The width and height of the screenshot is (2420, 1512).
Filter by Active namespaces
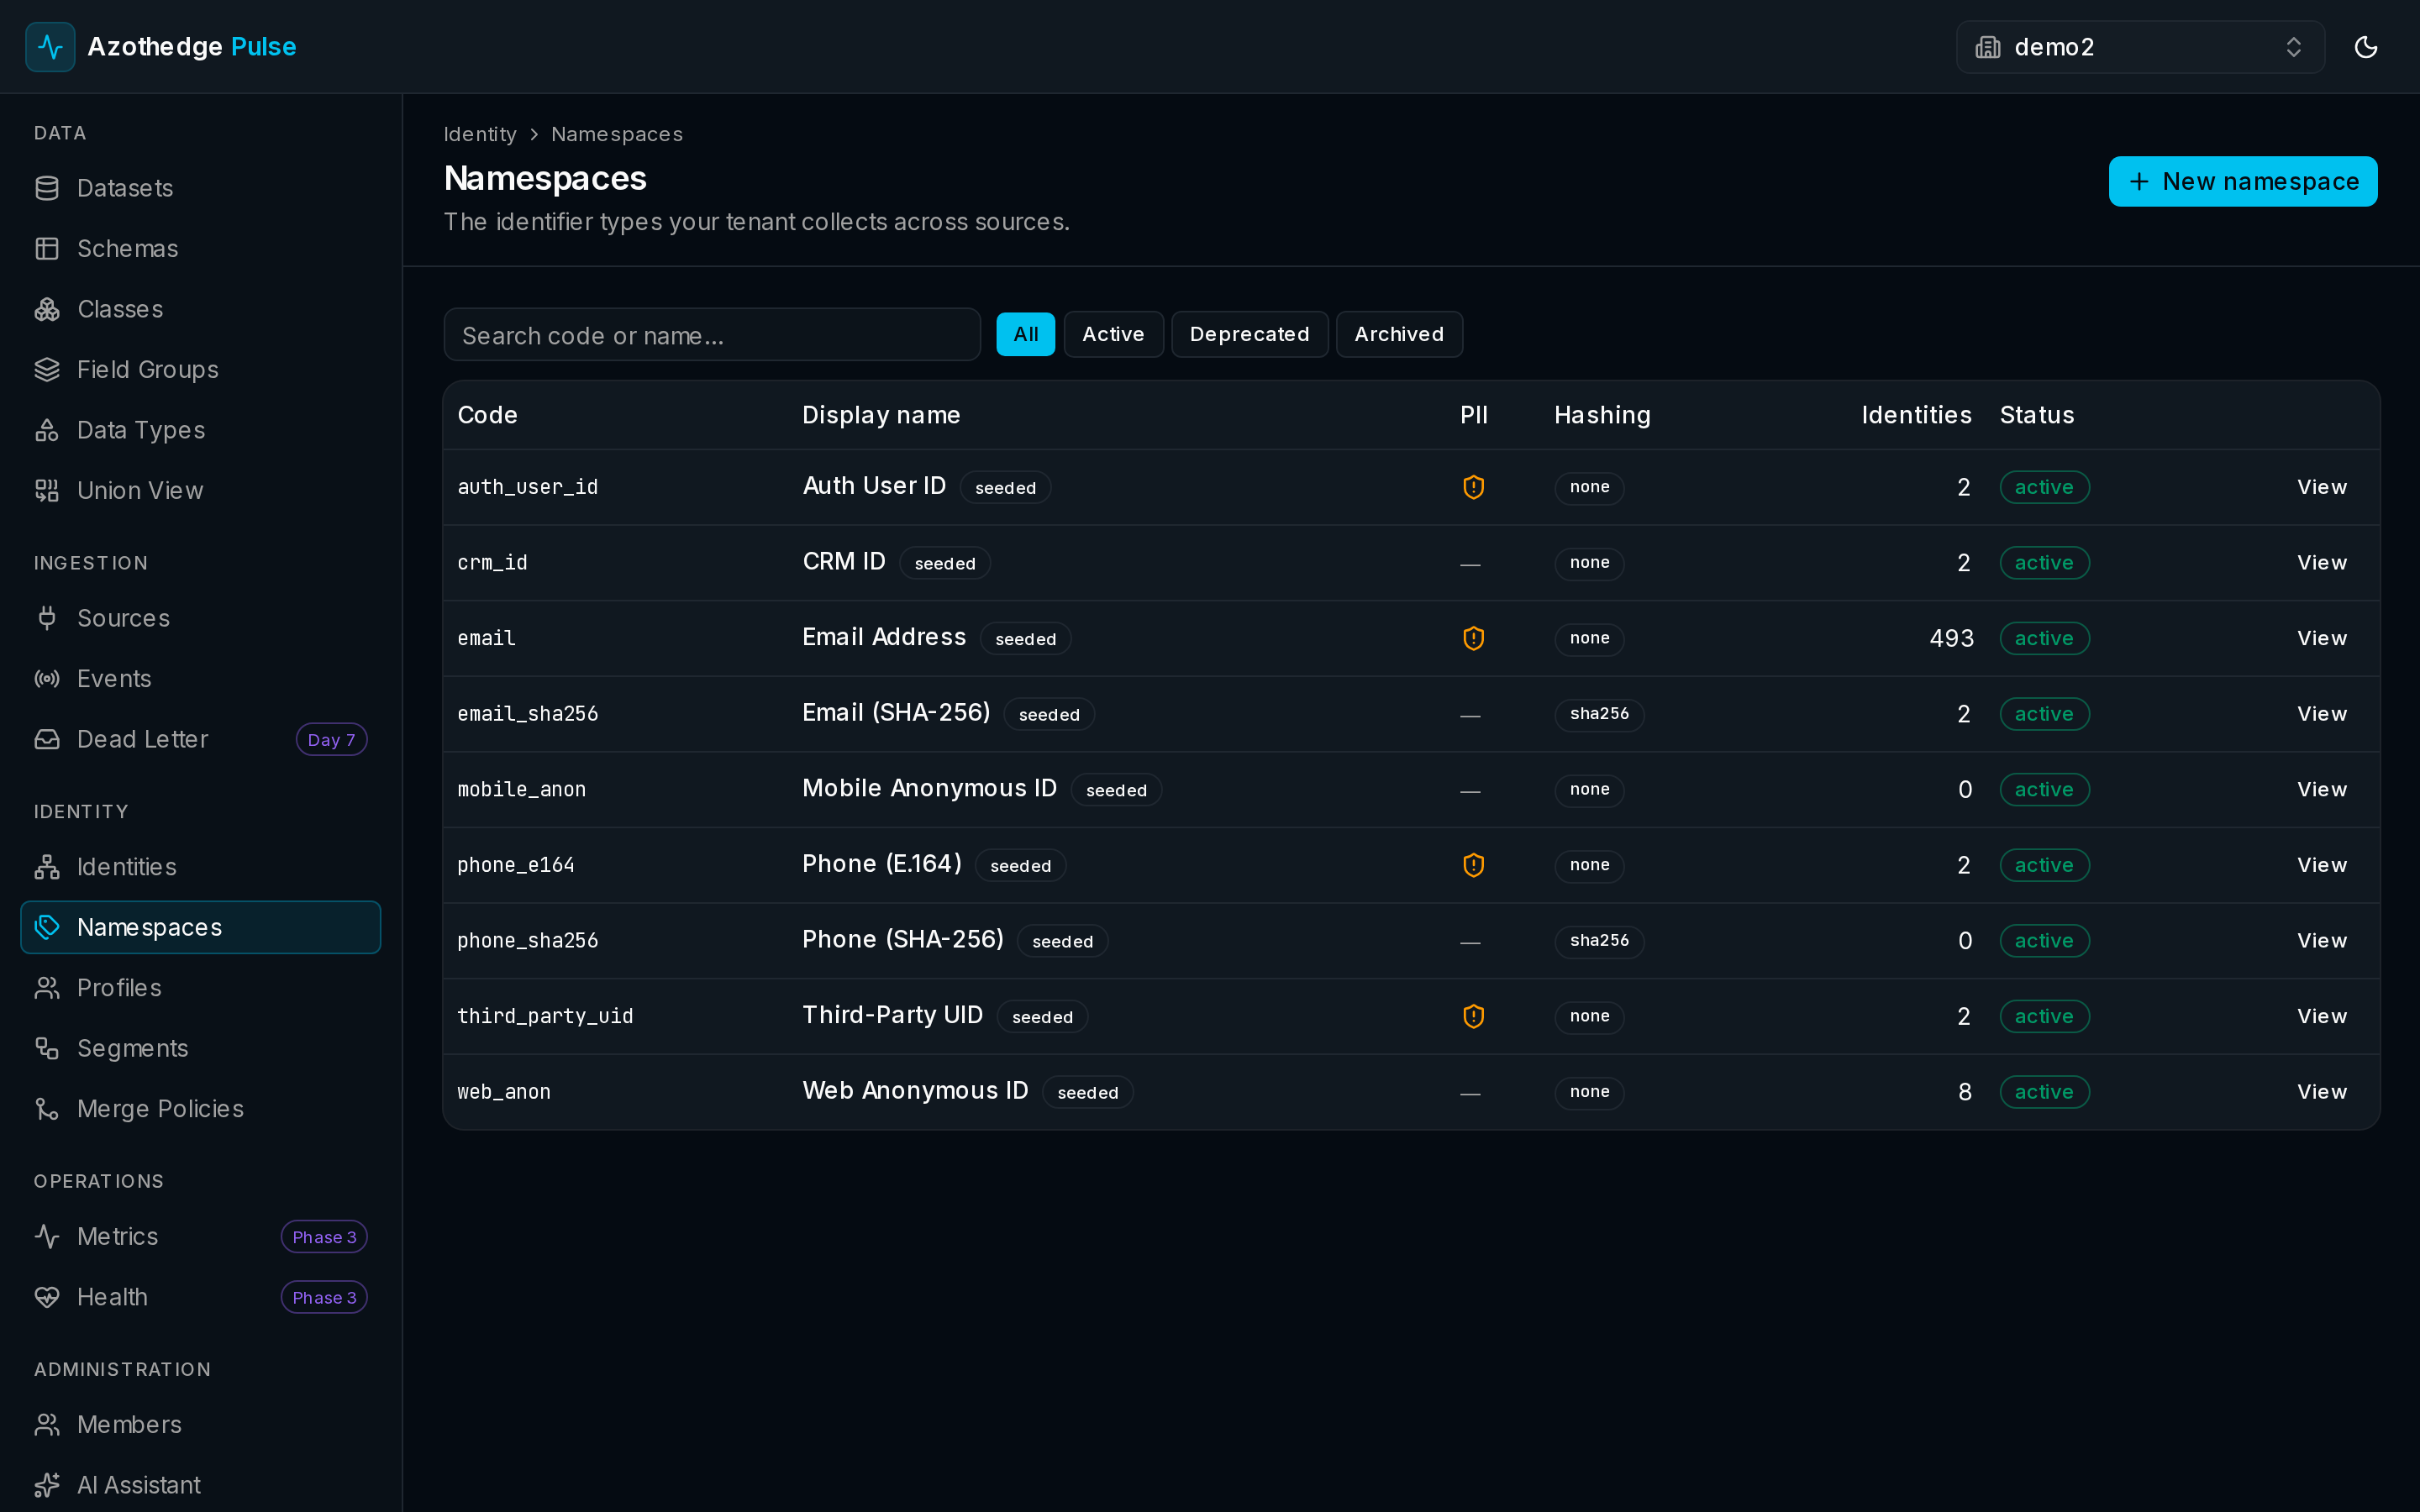tap(1113, 334)
